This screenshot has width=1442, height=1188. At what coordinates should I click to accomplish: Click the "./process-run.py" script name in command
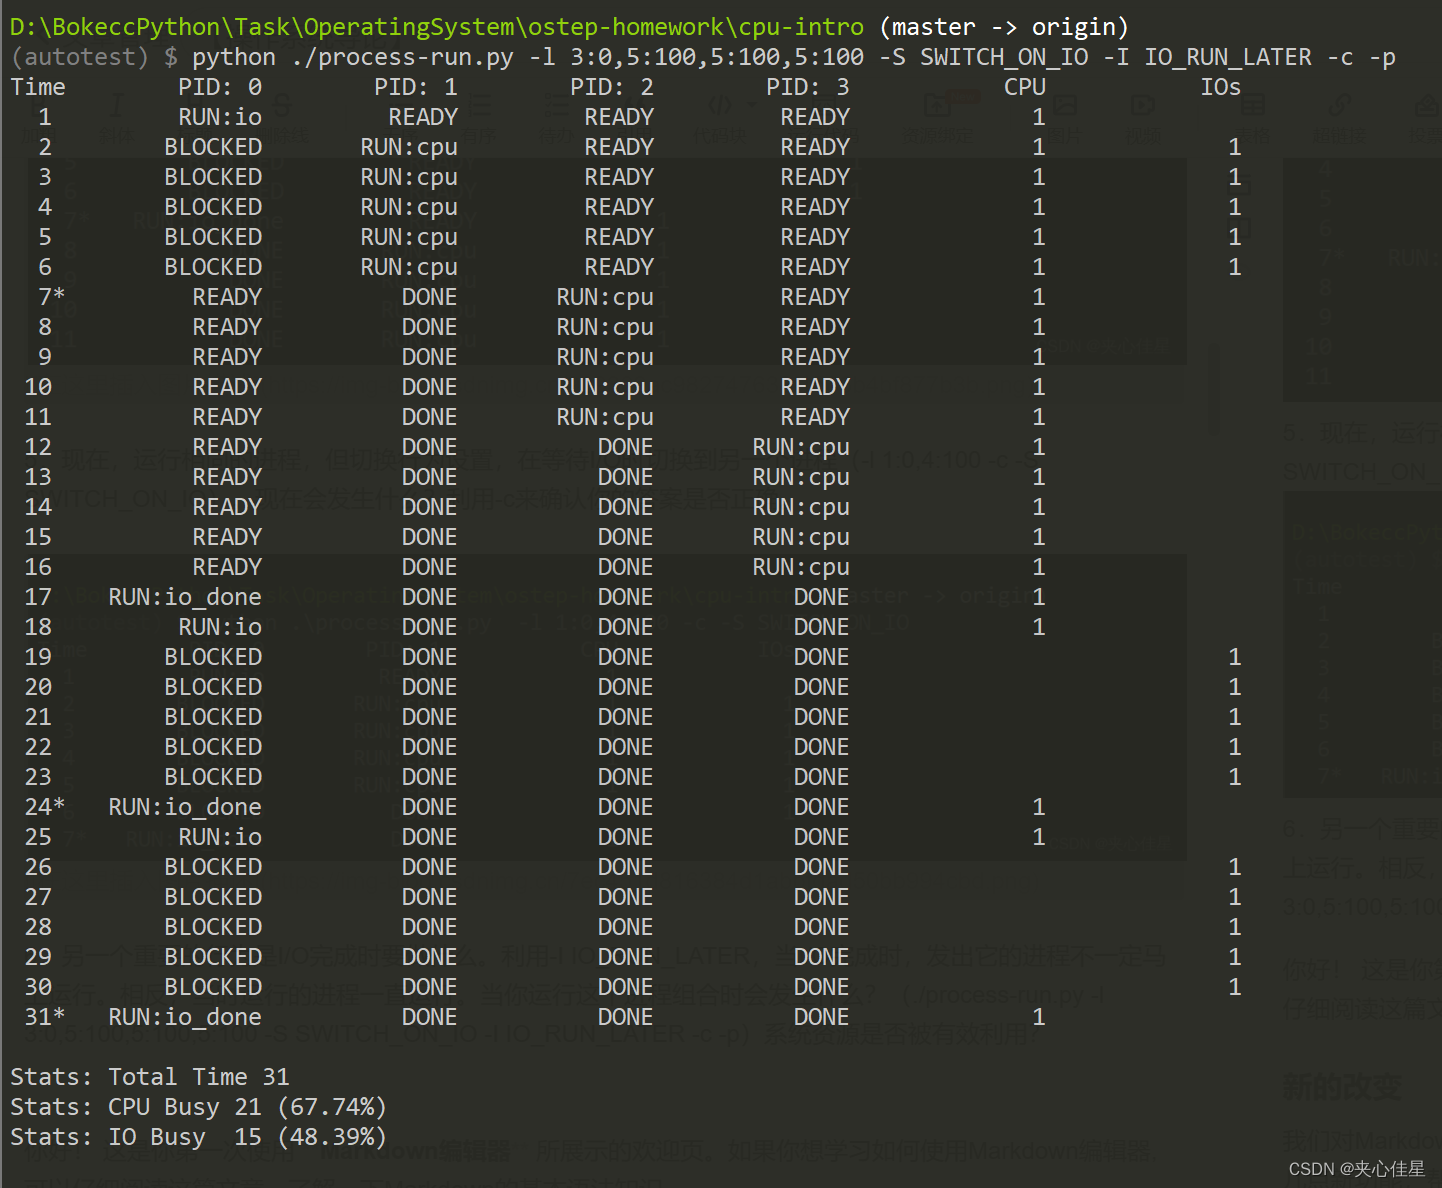tap(403, 57)
